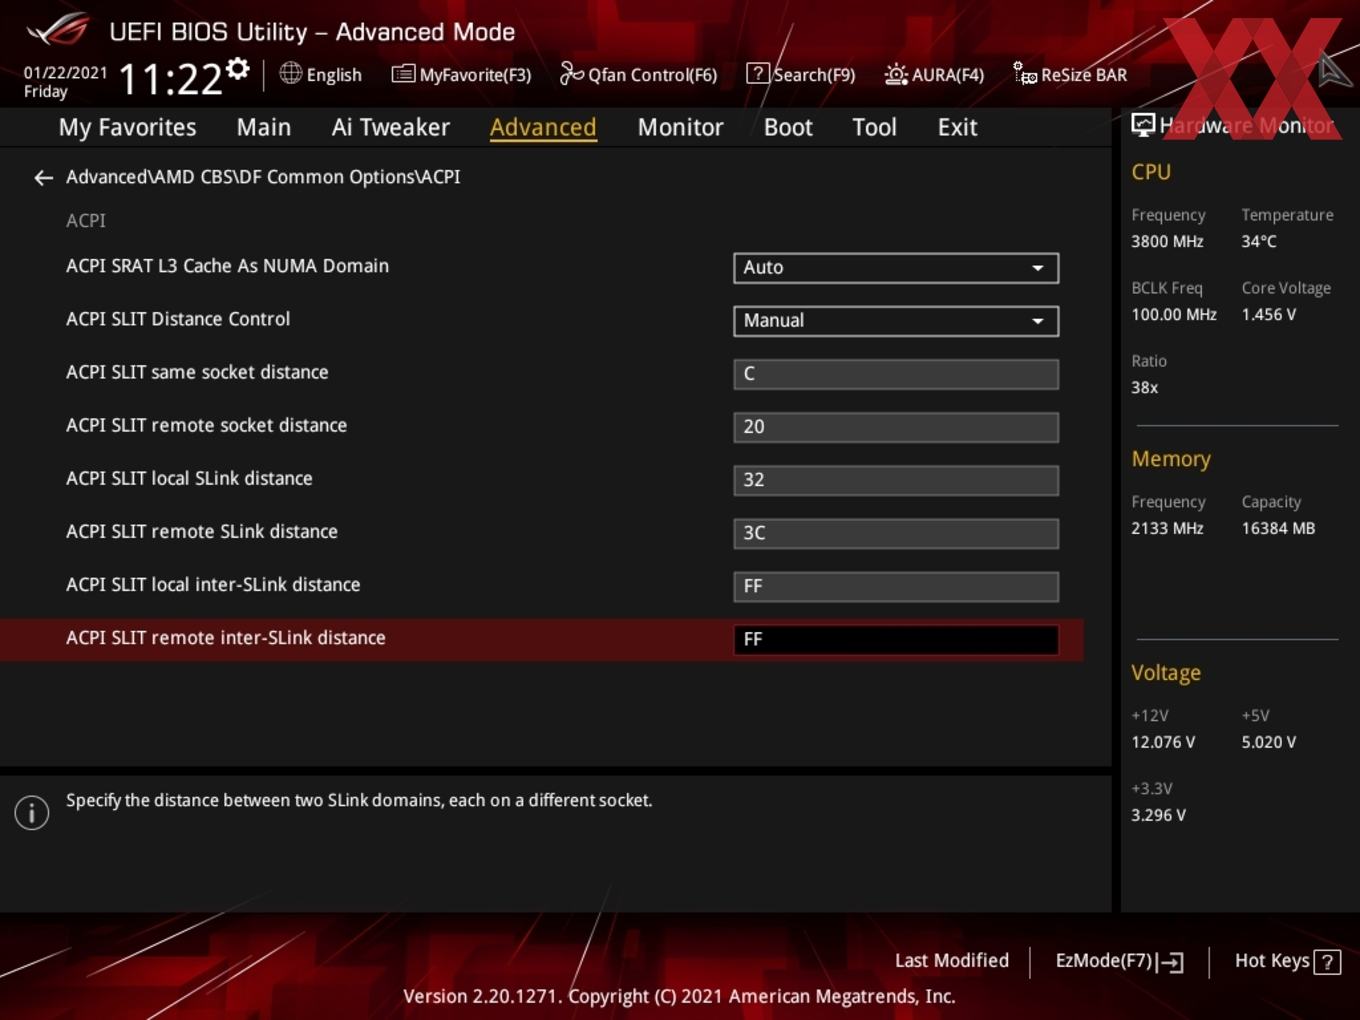Click the +5V value 5.020 V
1360x1020 pixels.
[1269, 742]
